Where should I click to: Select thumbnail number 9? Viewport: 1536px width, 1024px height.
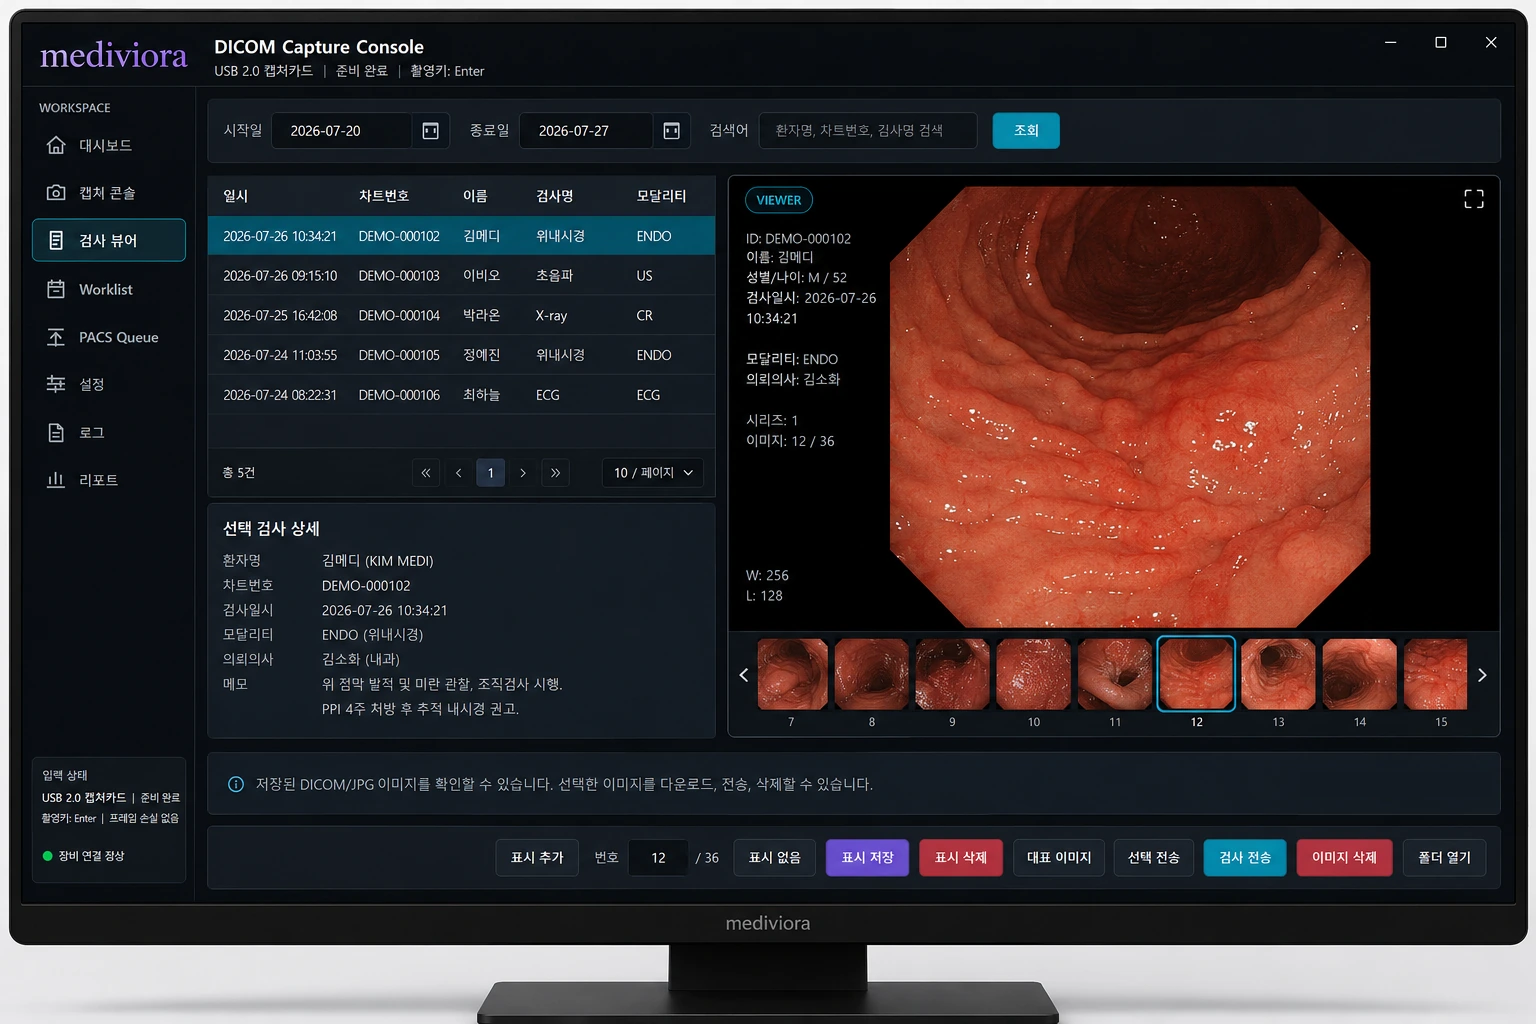point(952,675)
